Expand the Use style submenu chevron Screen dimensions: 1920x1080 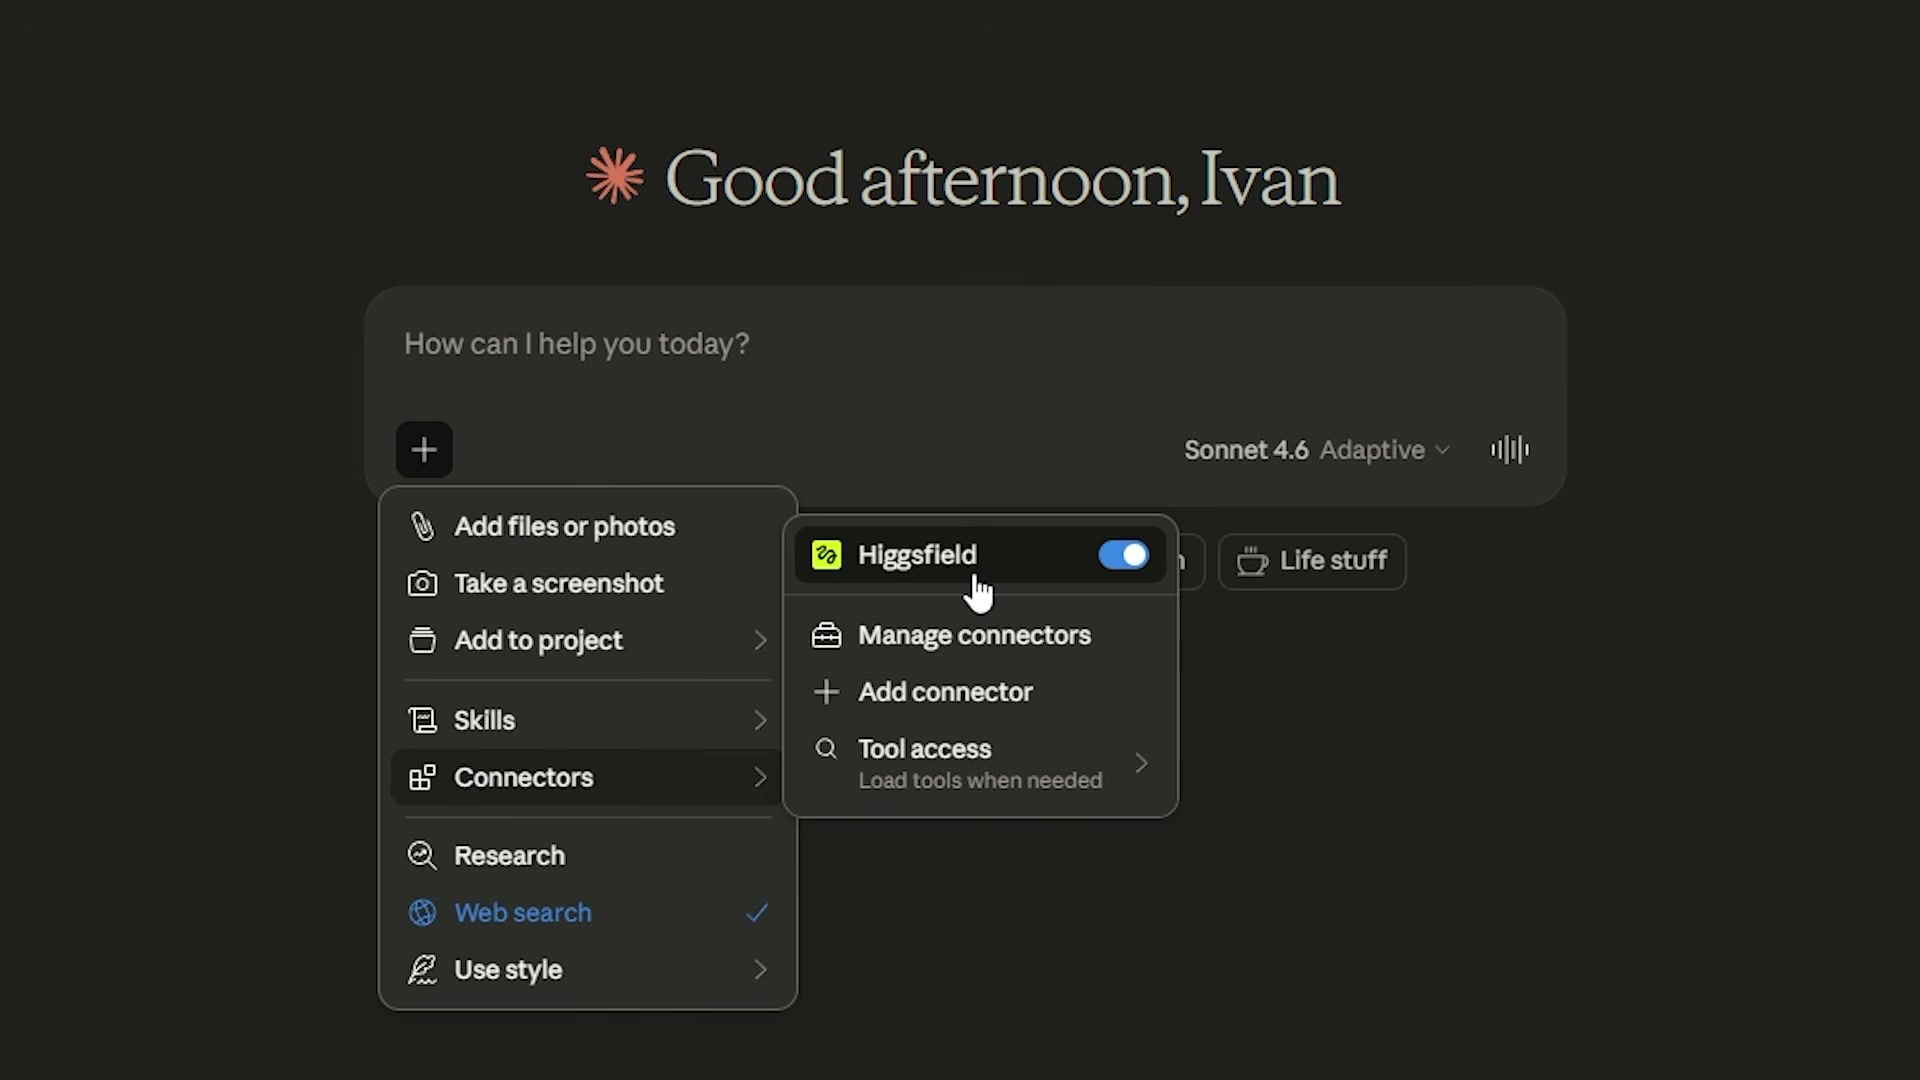pos(760,970)
